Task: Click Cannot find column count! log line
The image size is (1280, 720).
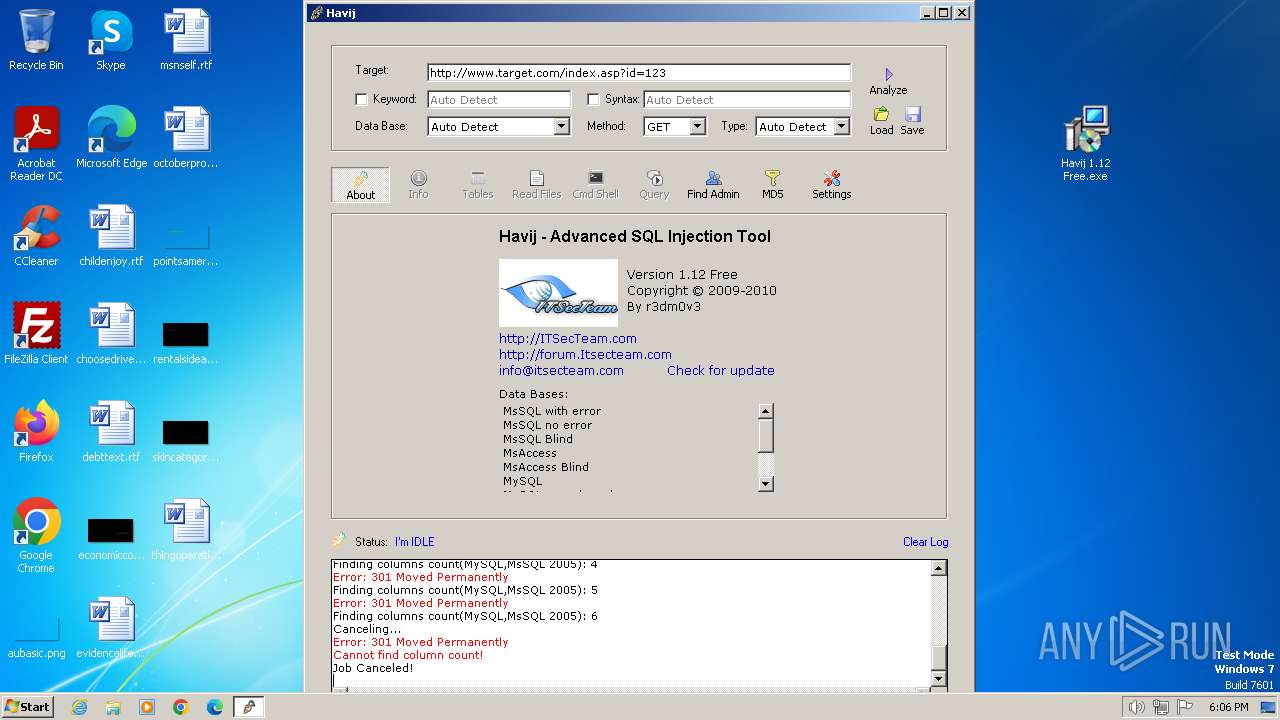Action: pos(408,655)
